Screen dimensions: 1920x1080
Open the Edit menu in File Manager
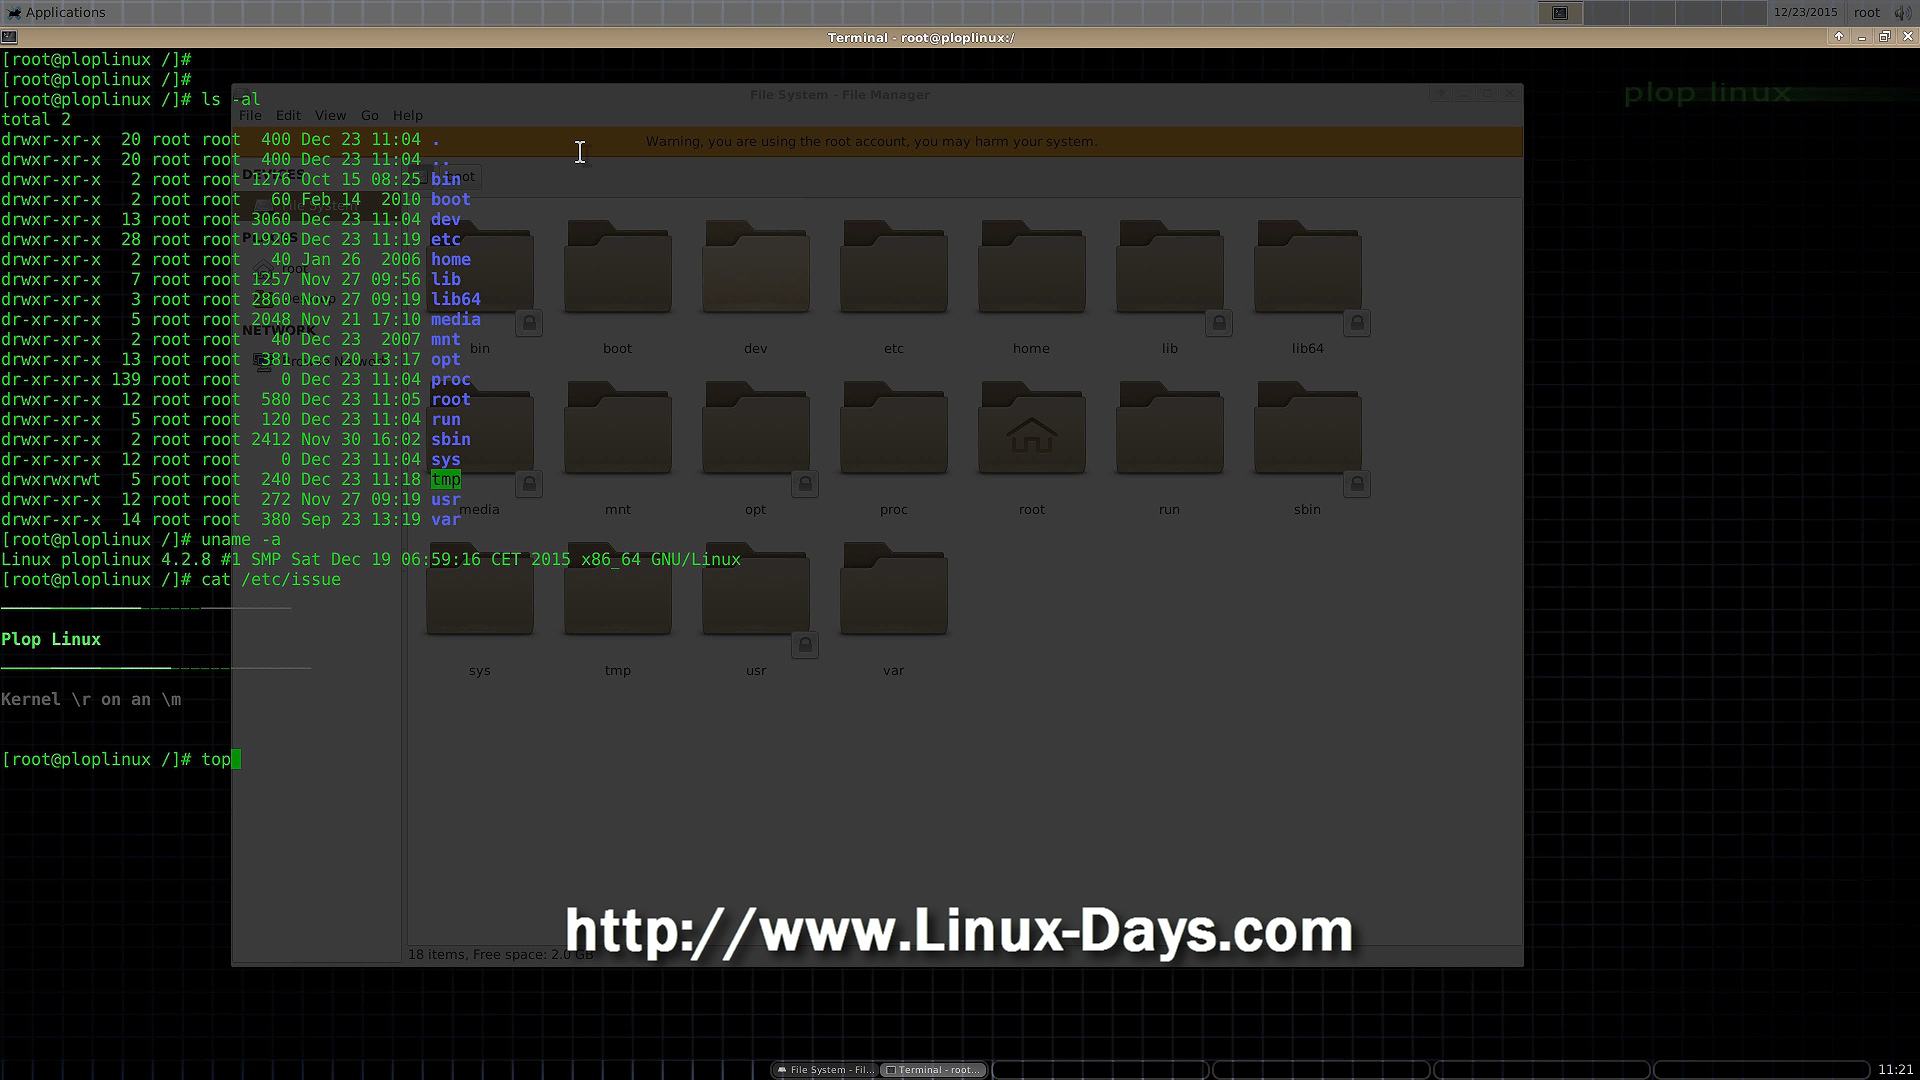[288, 115]
